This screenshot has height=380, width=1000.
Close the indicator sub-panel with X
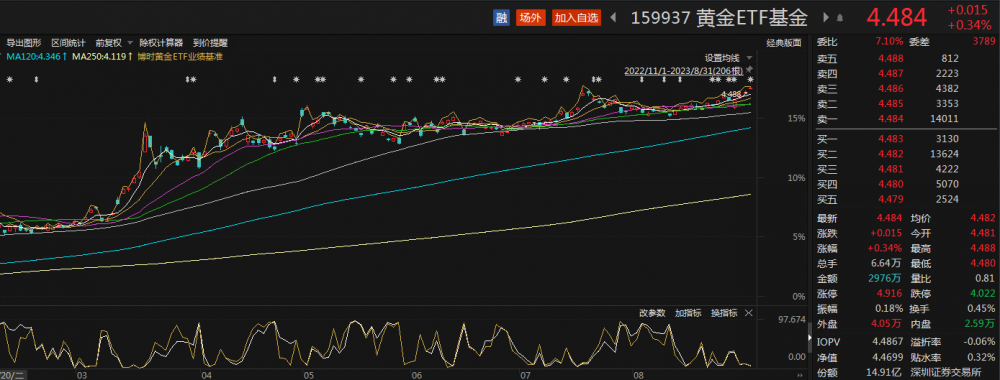(749, 313)
